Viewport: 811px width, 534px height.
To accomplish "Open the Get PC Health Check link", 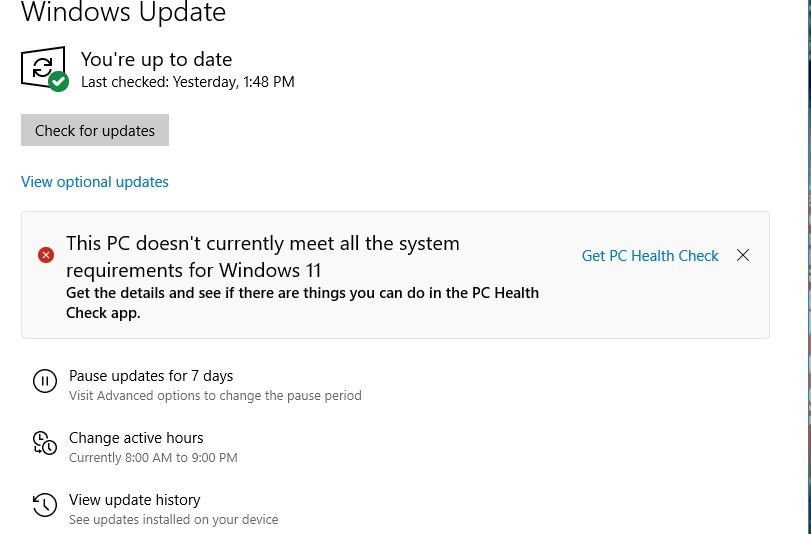I will pos(650,256).
